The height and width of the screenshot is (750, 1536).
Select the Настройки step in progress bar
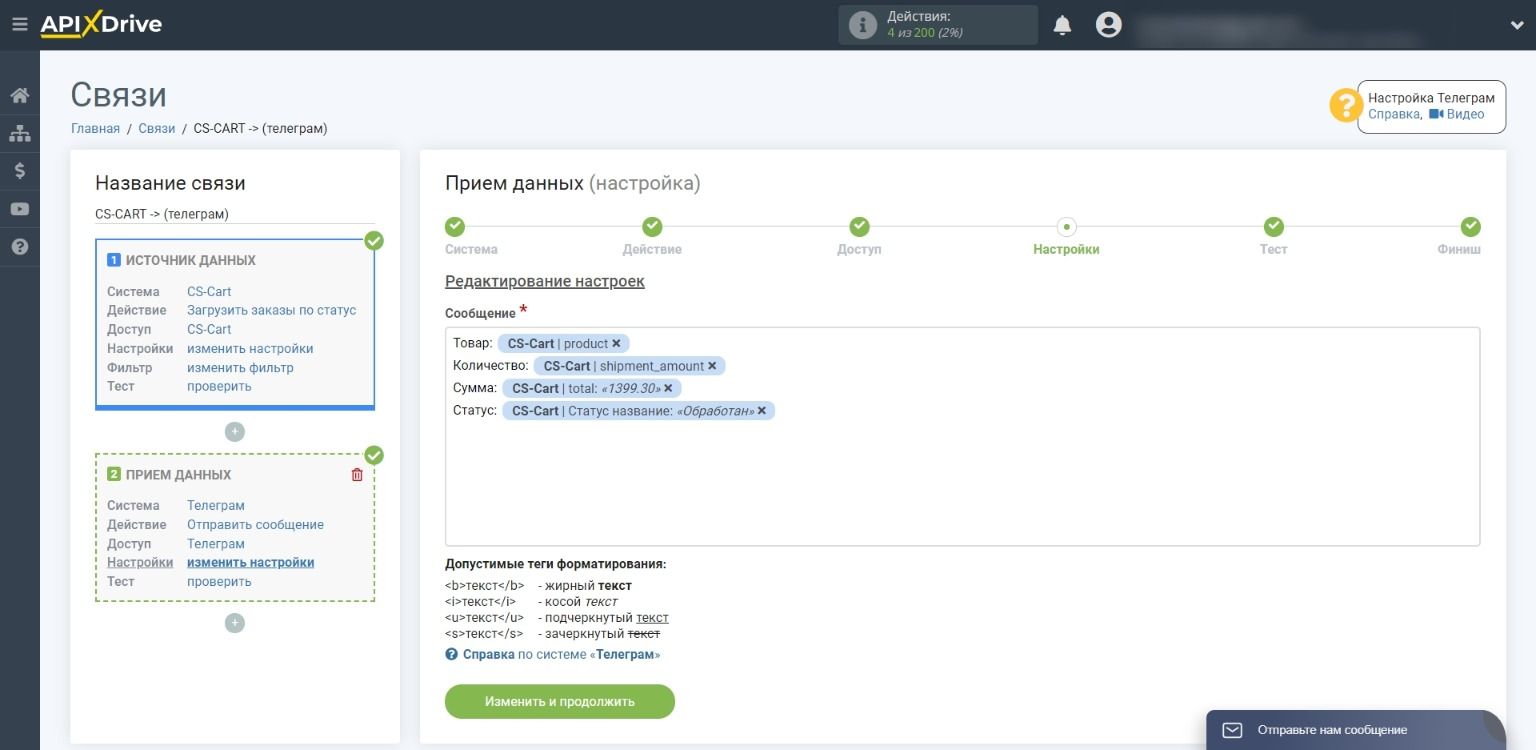coord(1066,227)
